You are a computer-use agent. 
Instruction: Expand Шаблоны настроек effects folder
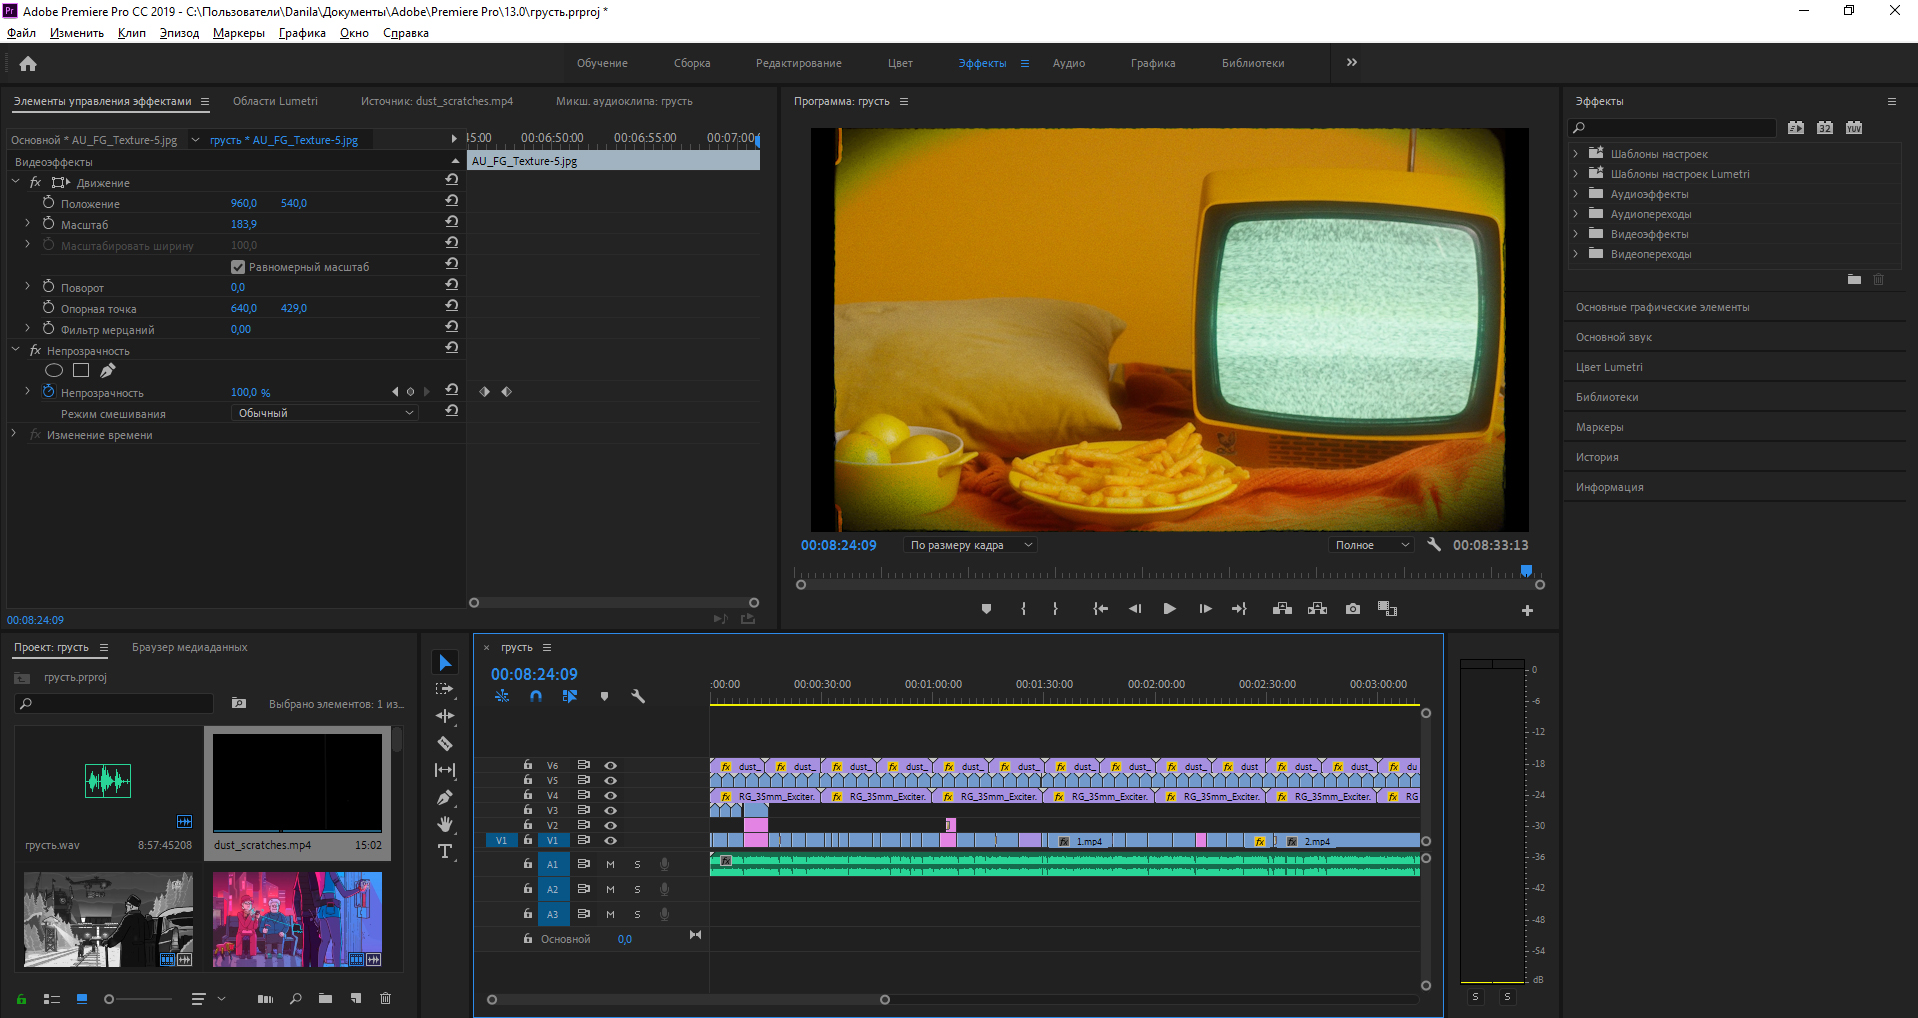tap(1576, 154)
